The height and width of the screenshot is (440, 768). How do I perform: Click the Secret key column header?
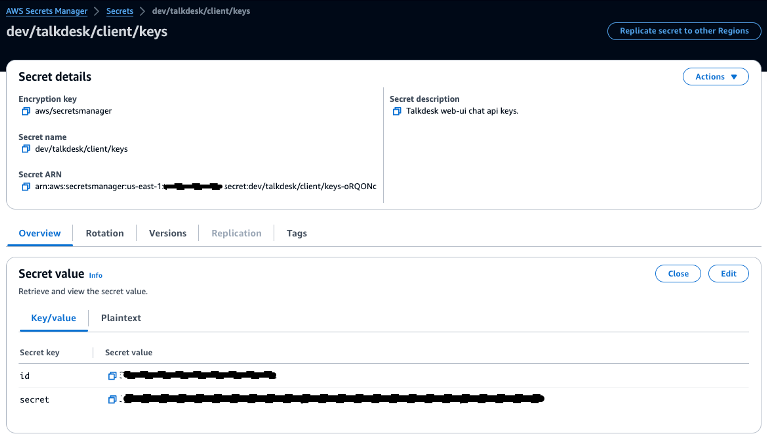(39, 352)
